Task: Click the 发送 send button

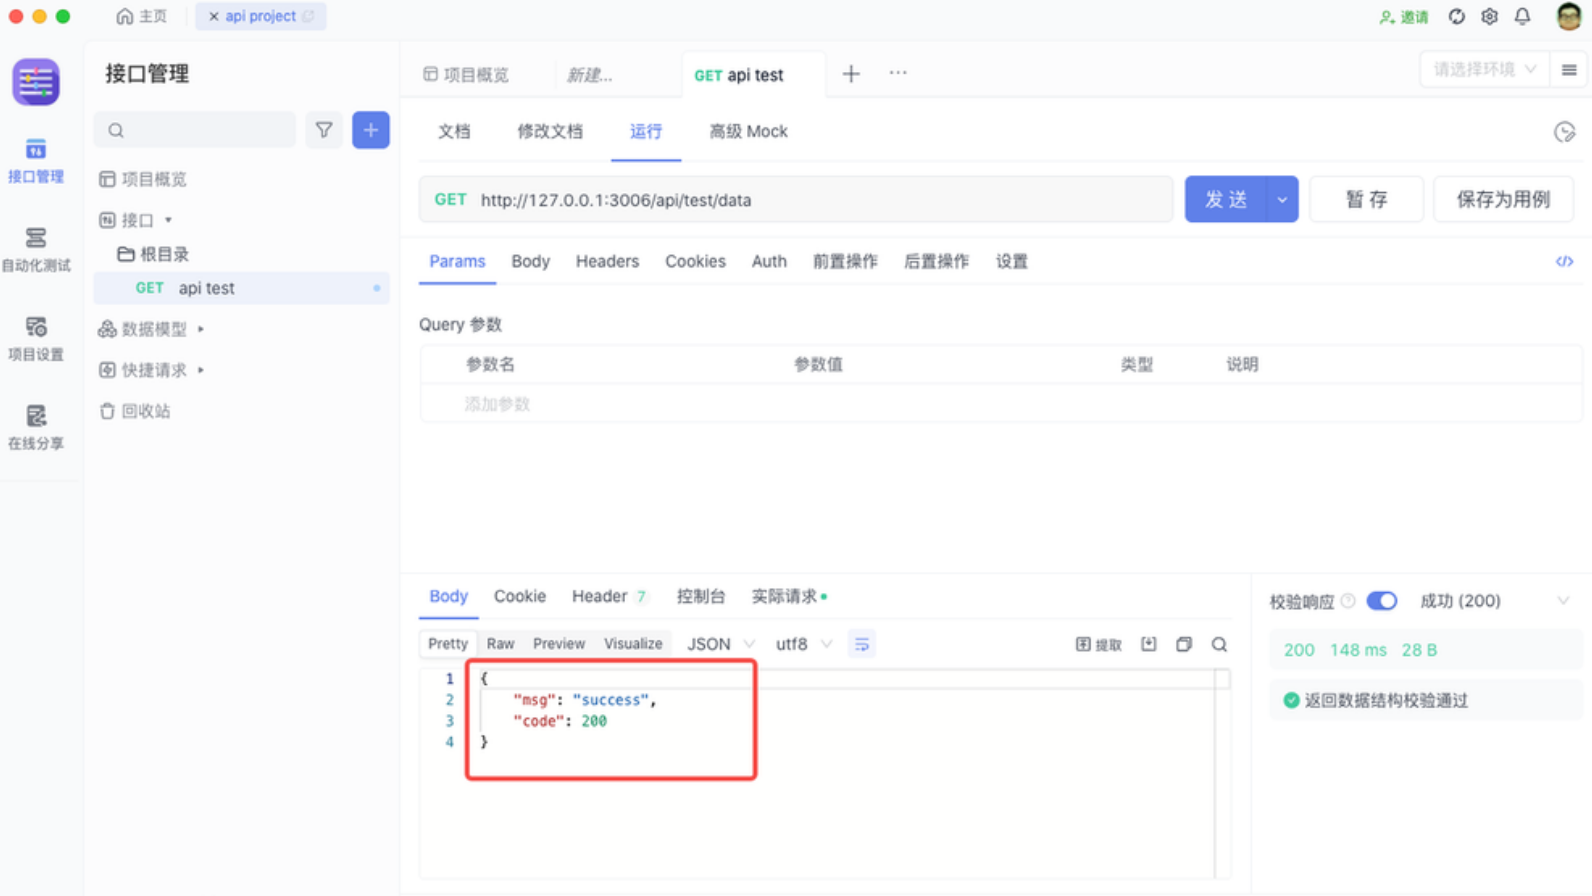Action: point(1226,200)
